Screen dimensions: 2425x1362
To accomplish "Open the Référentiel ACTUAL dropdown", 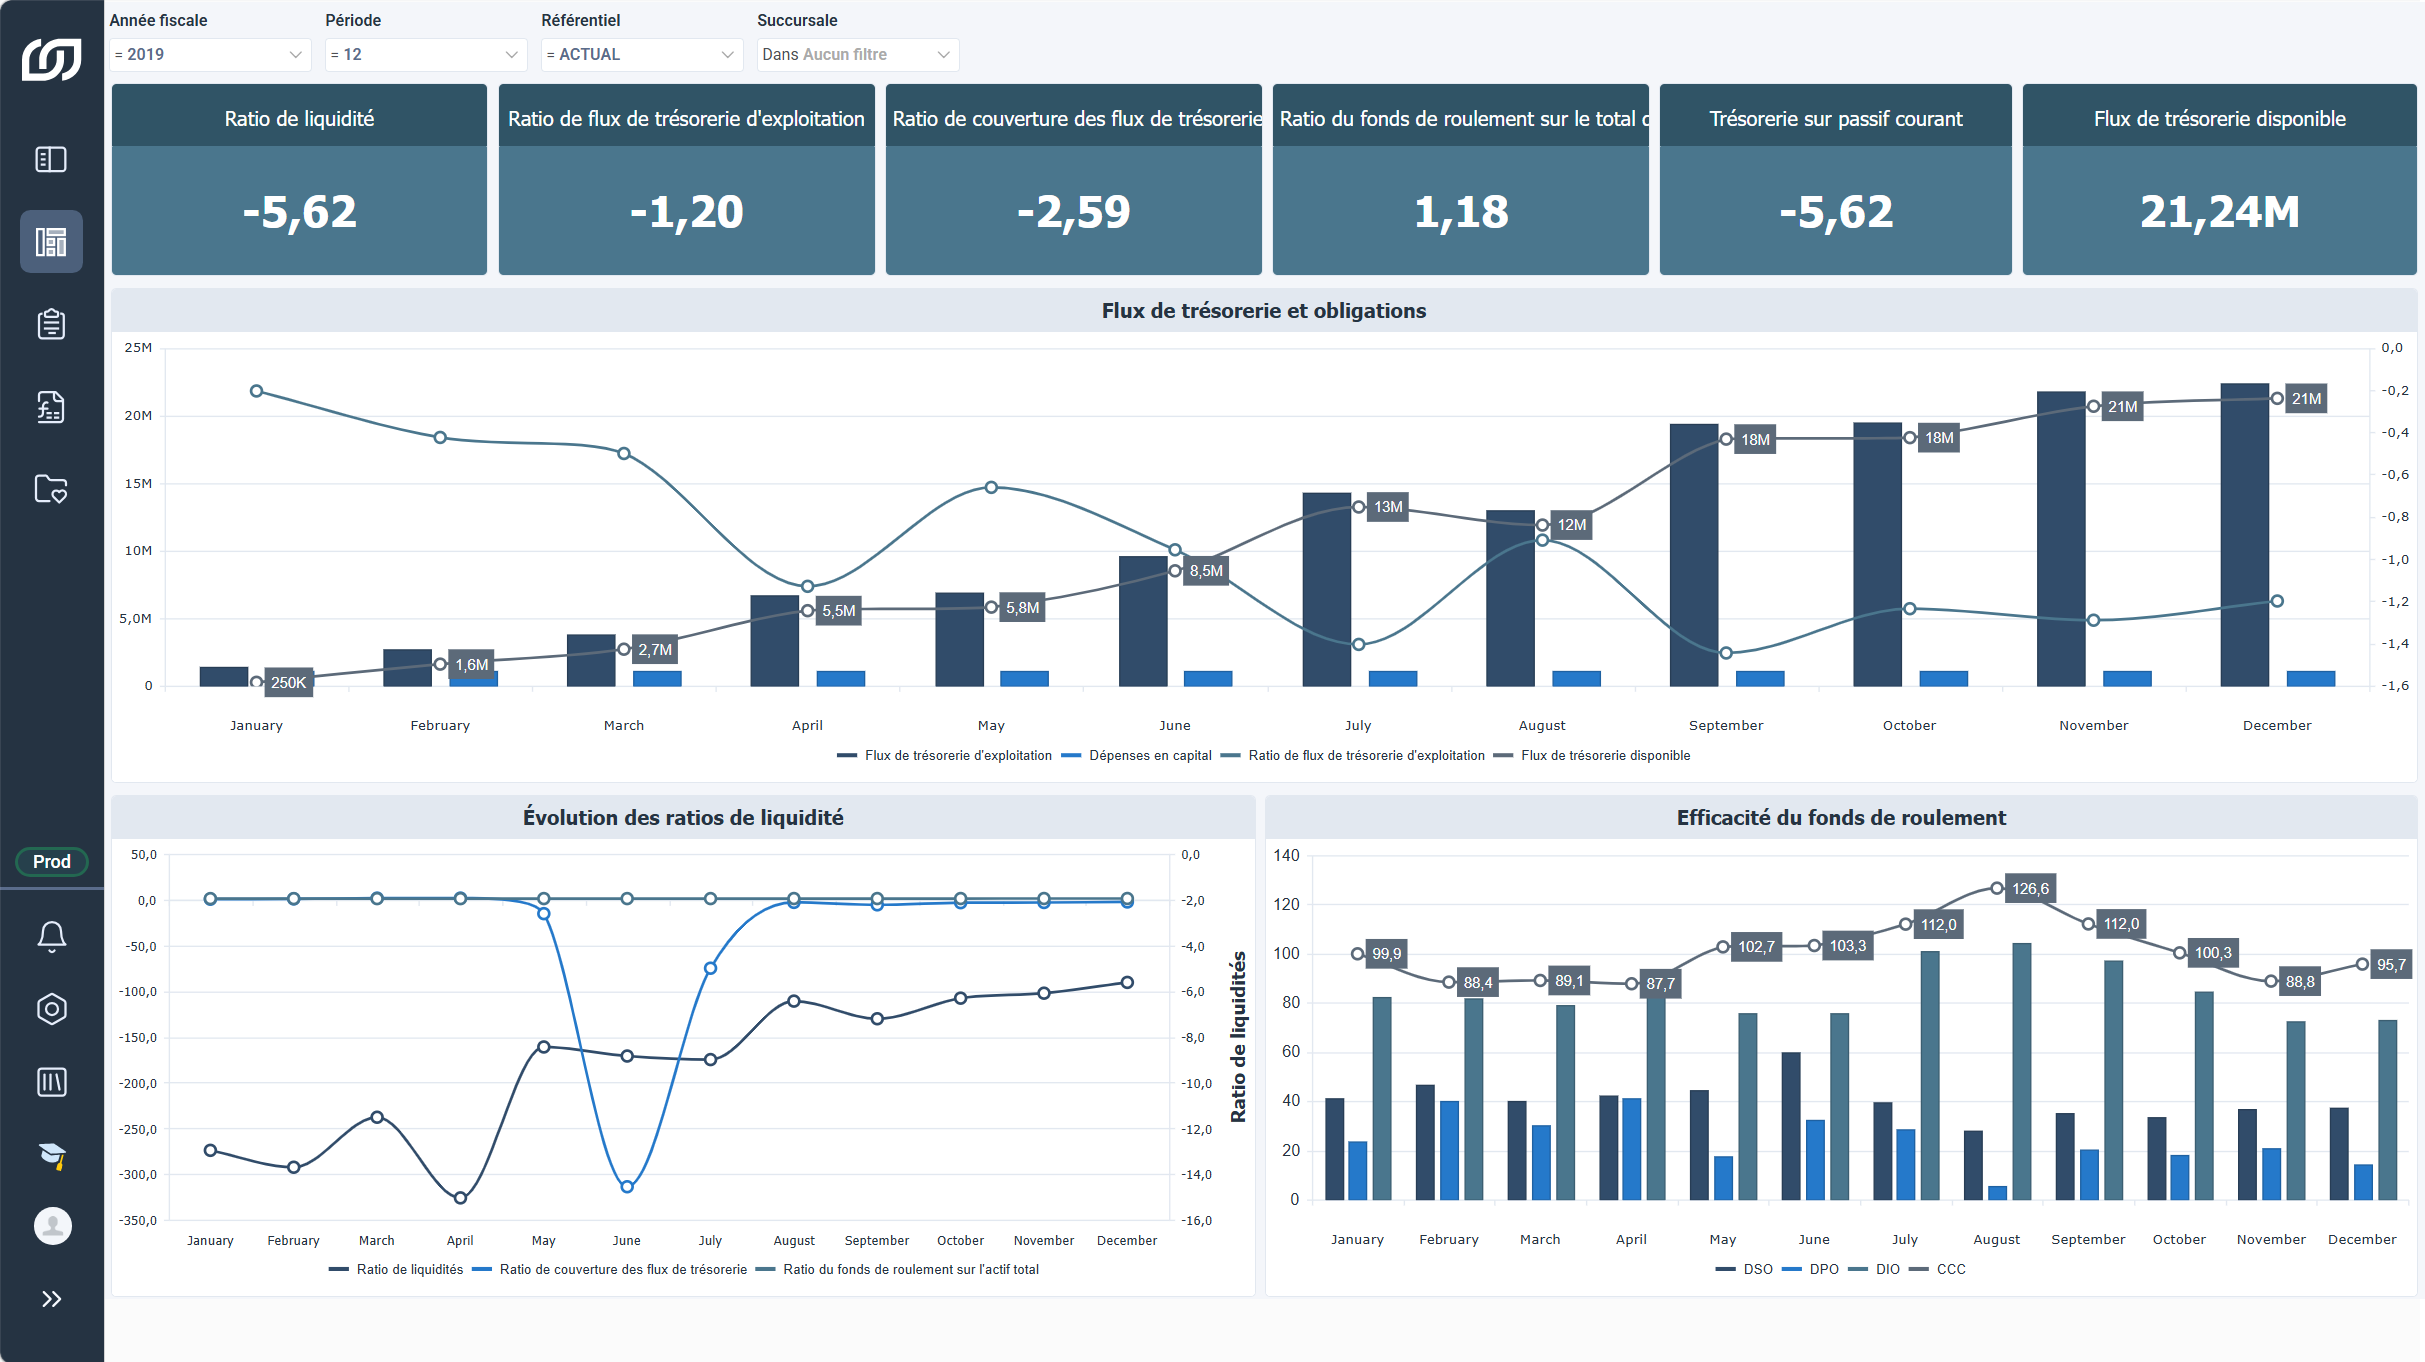I will tap(642, 54).
